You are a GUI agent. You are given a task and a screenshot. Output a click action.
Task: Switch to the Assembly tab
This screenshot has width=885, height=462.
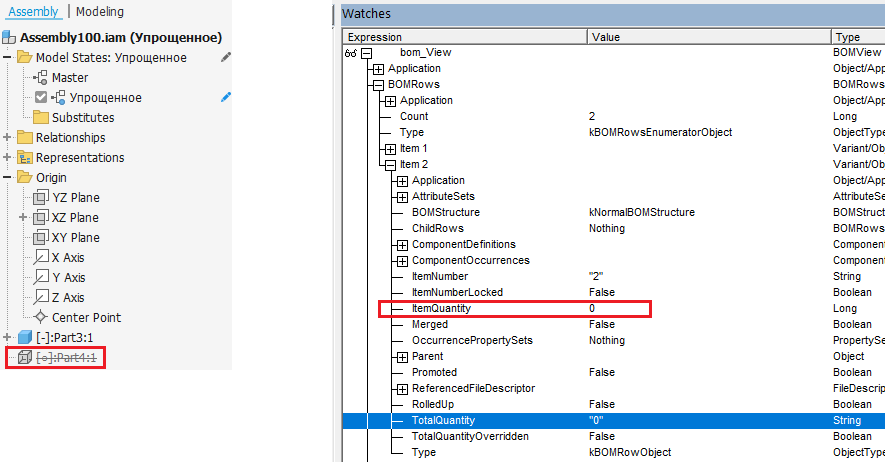[x=33, y=12]
